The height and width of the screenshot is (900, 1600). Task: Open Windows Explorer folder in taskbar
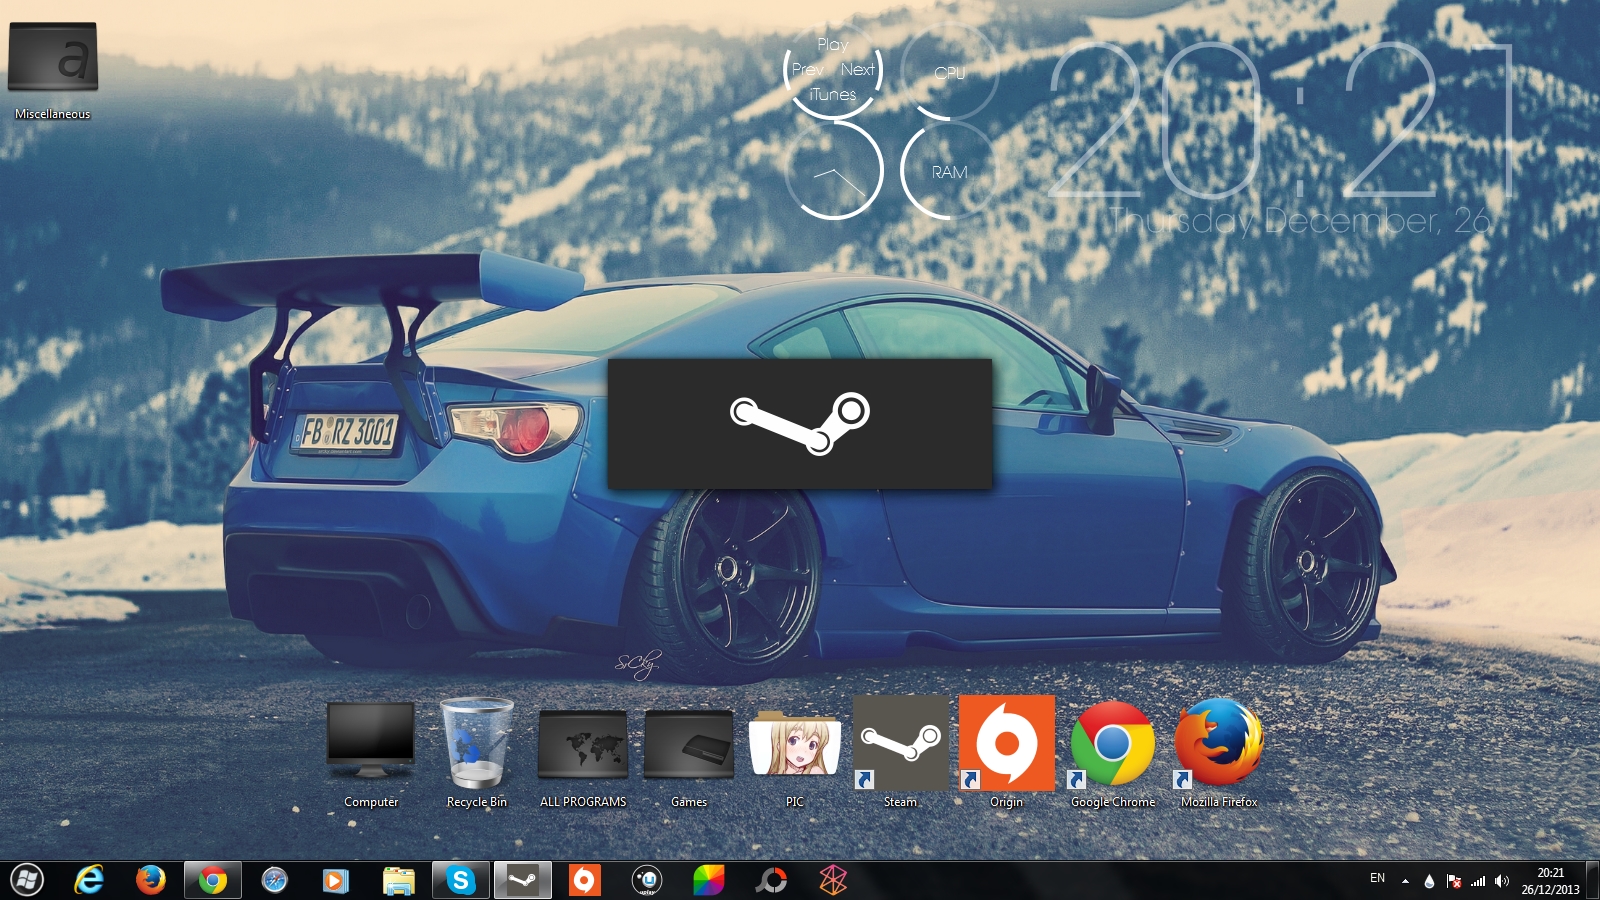tap(398, 880)
